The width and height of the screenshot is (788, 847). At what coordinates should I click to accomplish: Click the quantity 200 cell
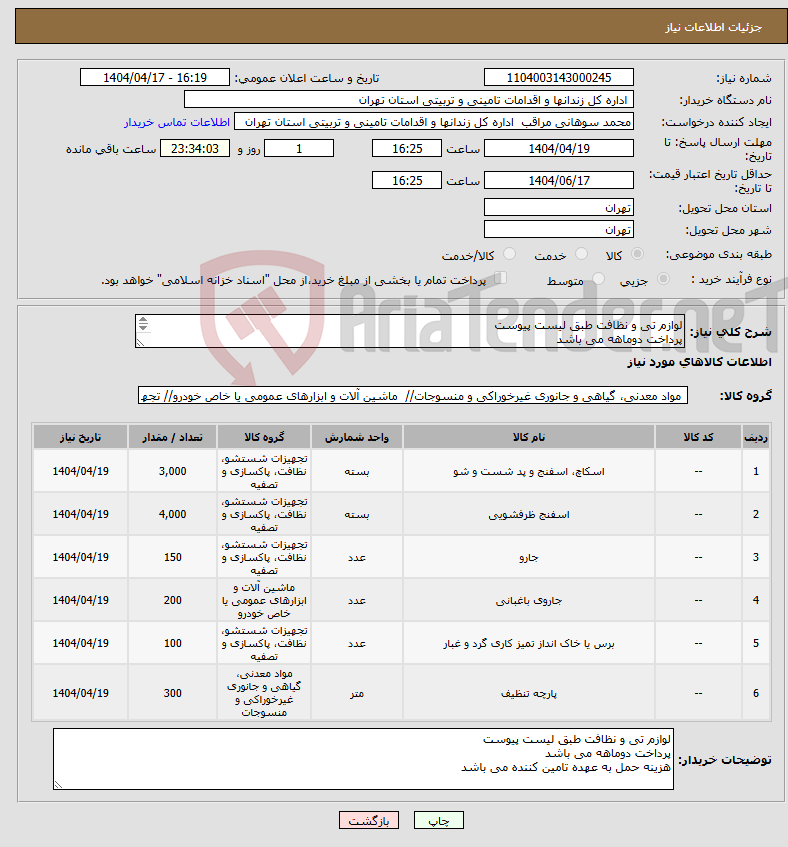[172, 600]
